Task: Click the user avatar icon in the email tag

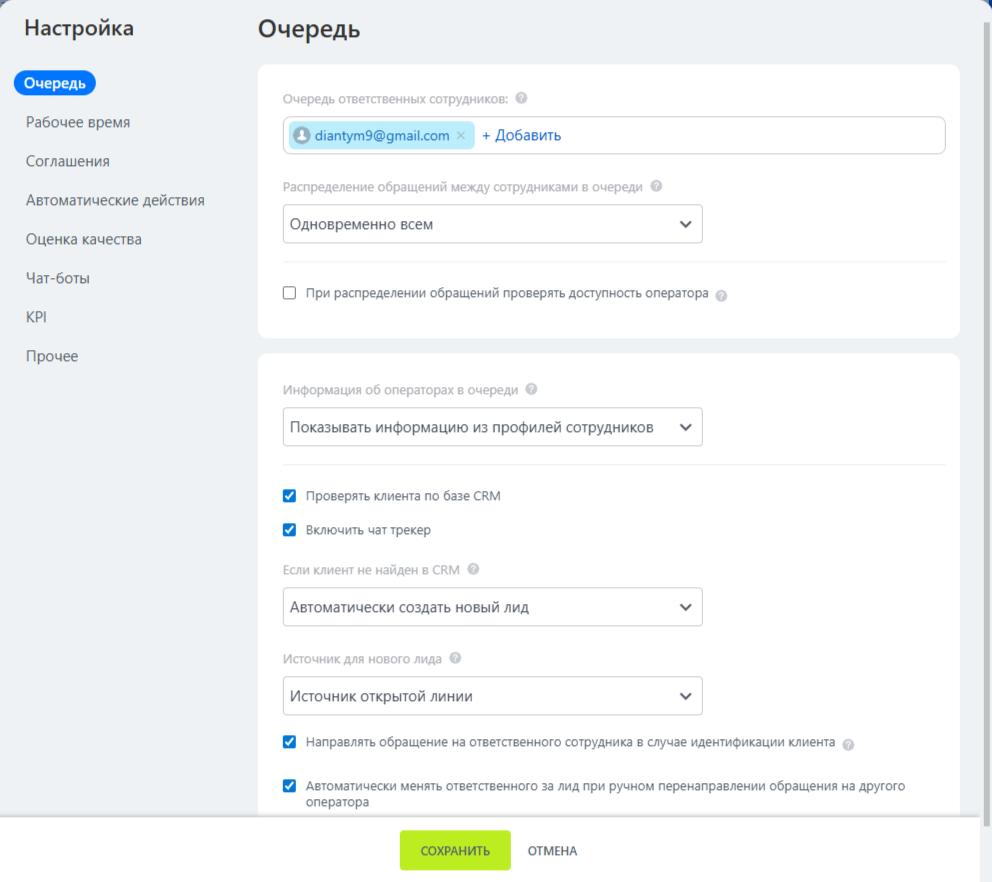Action: pyautogui.click(x=301, y=136)
